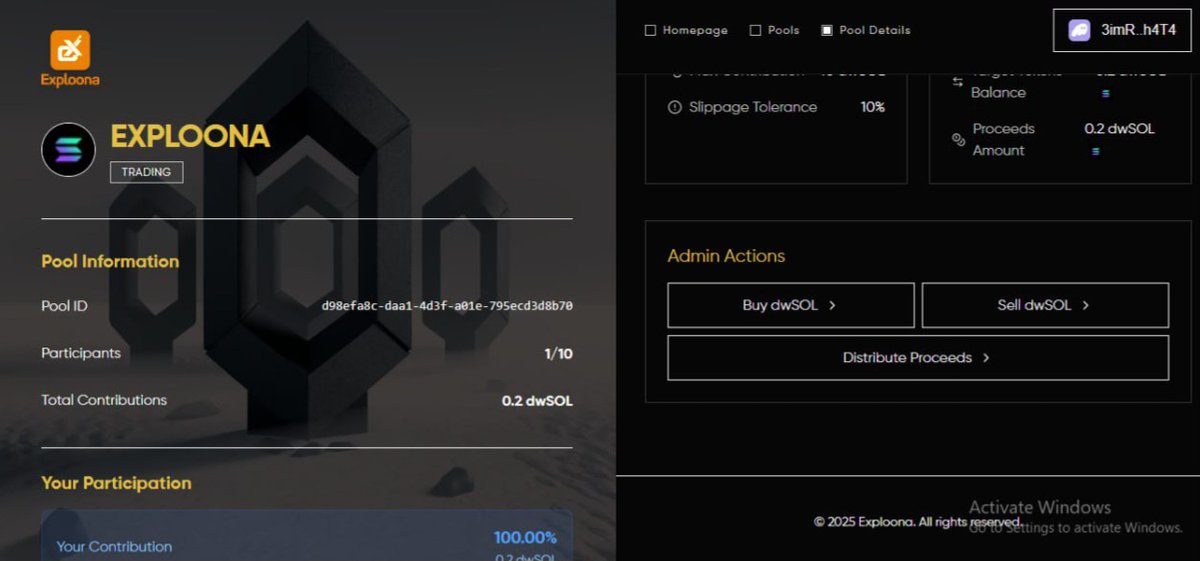The height and width of the screenshot is (561, 1200).
Task: Click the Sell dwSOL button
Action: (x=1045, y=305)
